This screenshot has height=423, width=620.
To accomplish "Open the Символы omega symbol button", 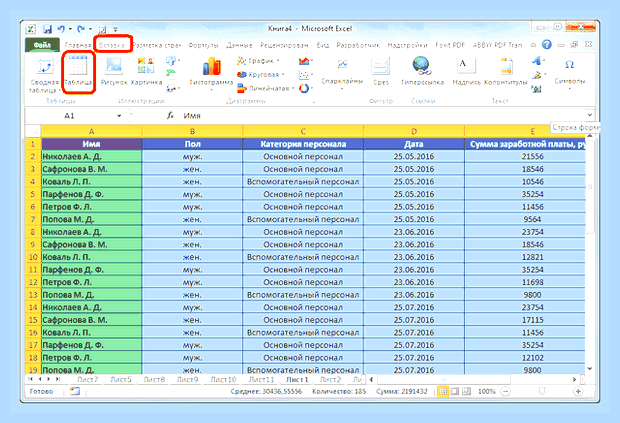I will coord(569,72).
